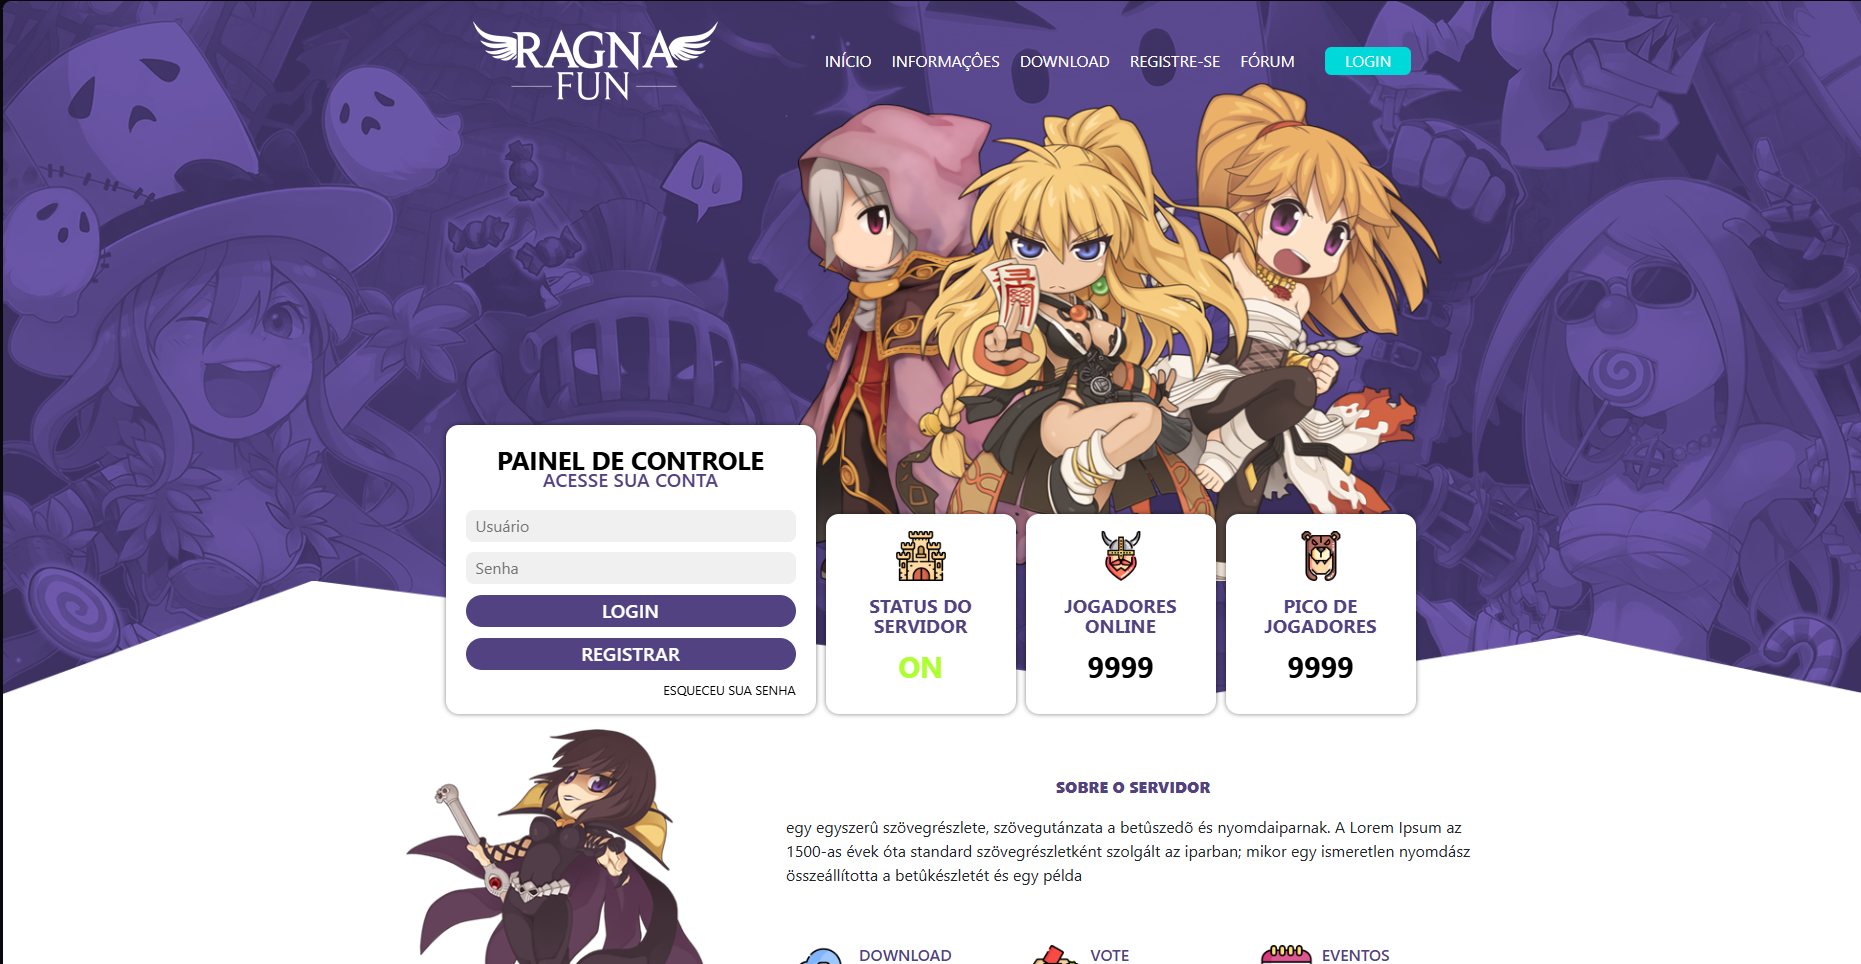Click the bear icon above Pico de Jogadores
The height and width of the screenshot is (964, 1861).
(1320, 556)
